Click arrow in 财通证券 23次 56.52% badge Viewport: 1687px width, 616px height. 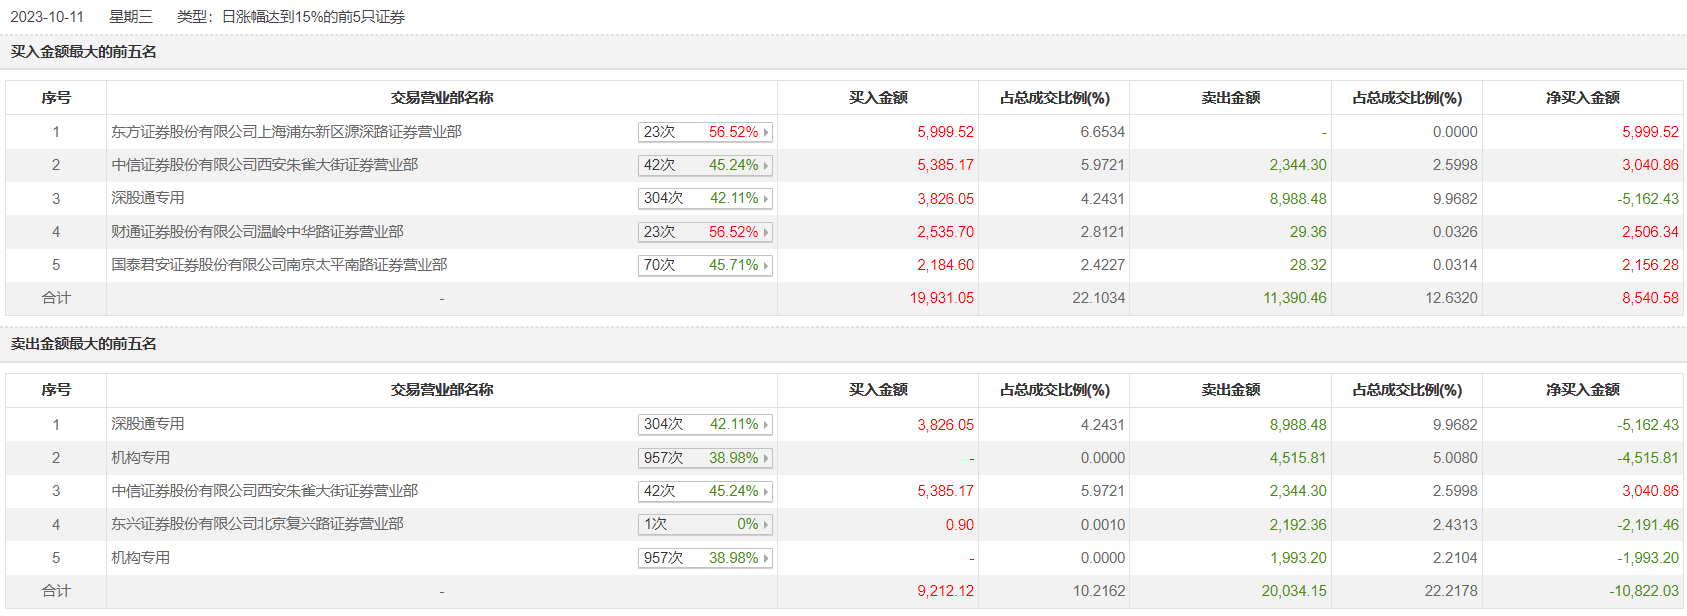[x=766, y=232]
